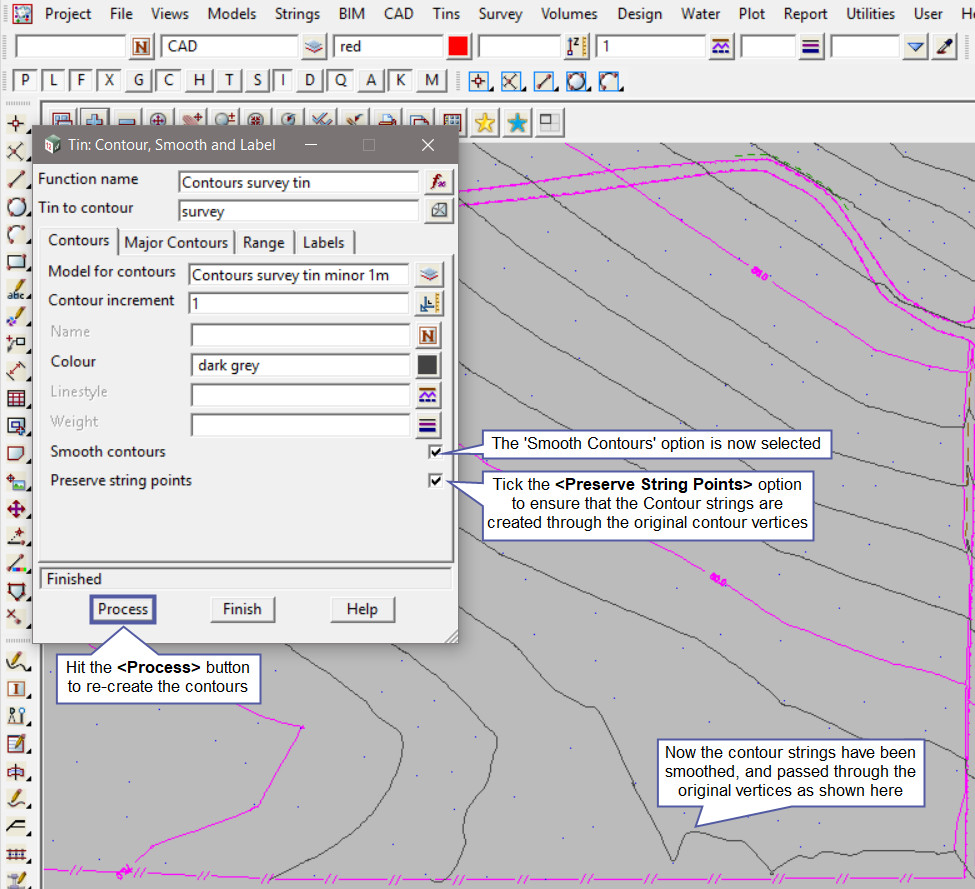Click the Finish button
Screen dimensions: 975x889
[242, 609]
